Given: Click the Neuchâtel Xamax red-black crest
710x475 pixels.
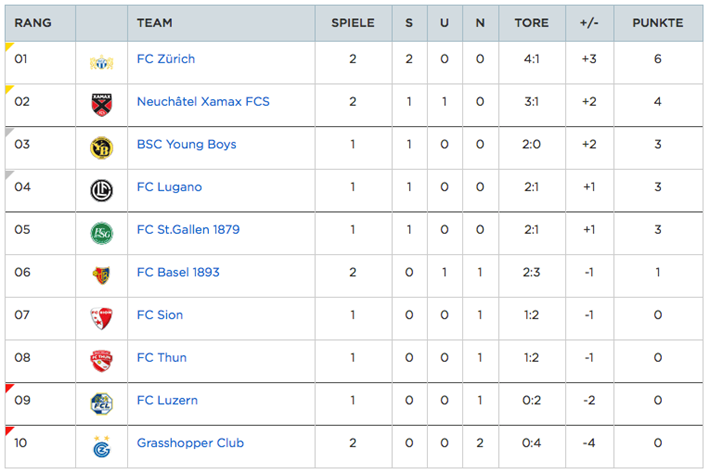Looking at the screenshot, I should click(x=101, y=105).
